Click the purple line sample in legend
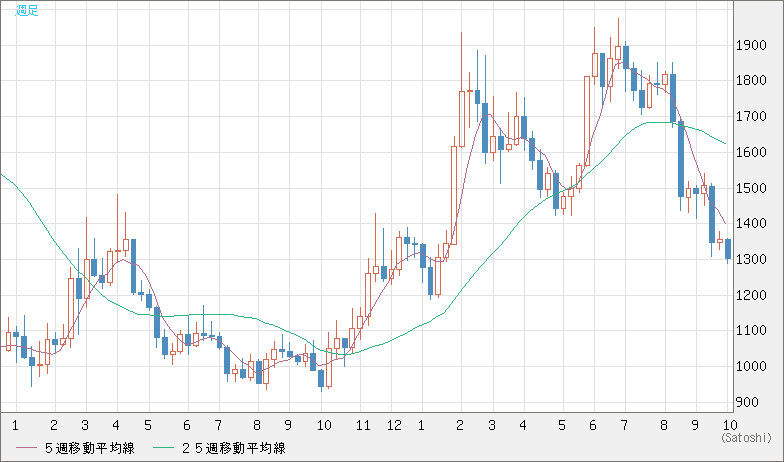The height and width of the screenshot is (462, 784). pos(27,448)
